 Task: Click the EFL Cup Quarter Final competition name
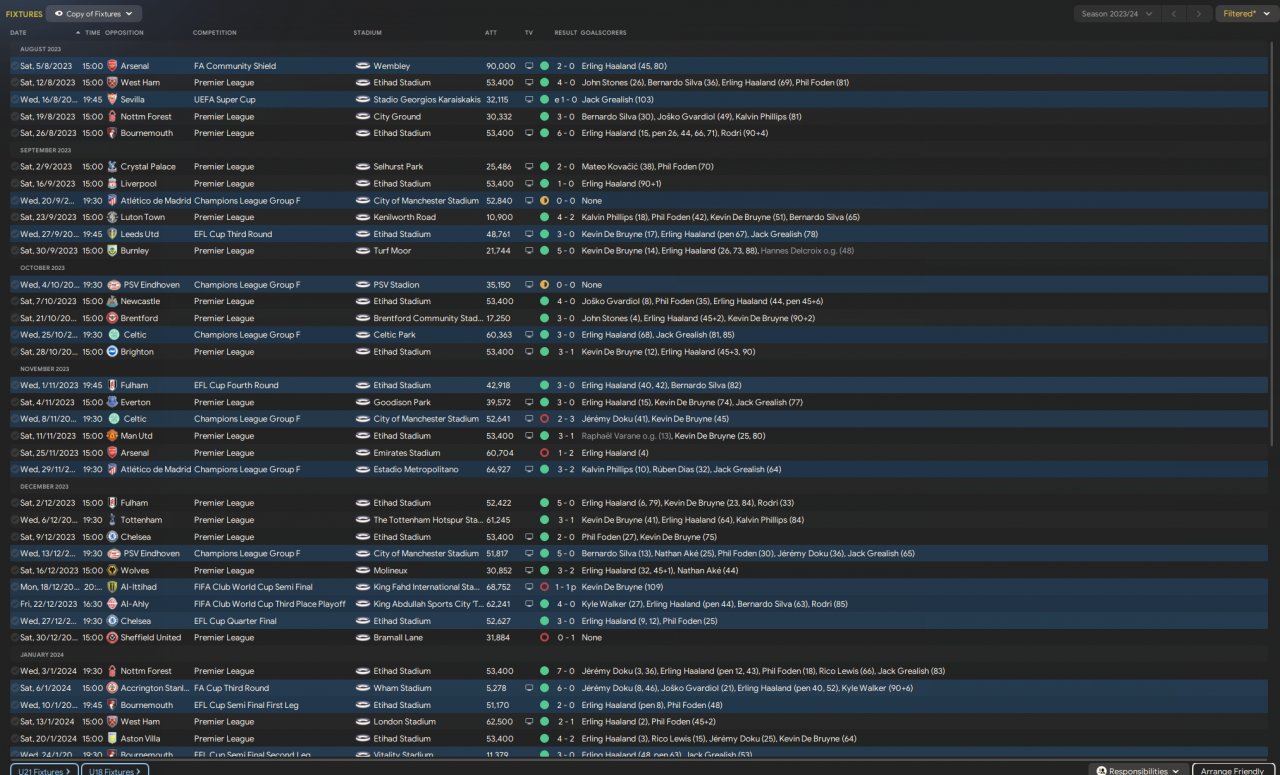point(234,621)
